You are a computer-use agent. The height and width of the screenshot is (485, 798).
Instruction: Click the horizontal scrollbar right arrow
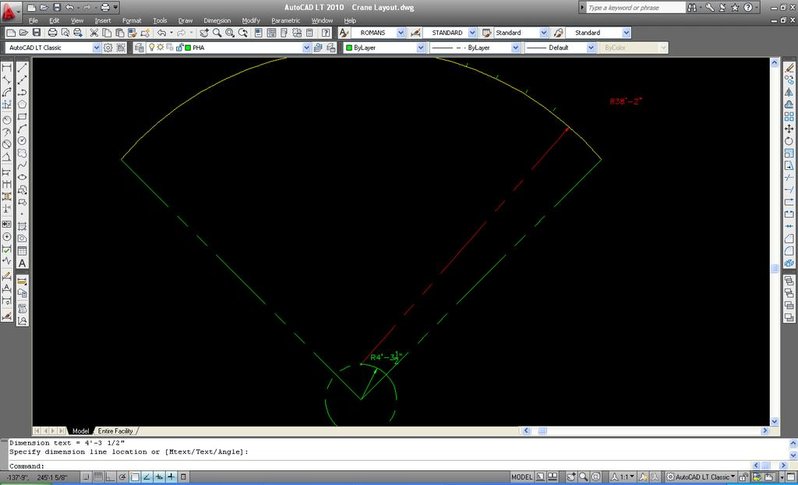[x=764, y=431]
